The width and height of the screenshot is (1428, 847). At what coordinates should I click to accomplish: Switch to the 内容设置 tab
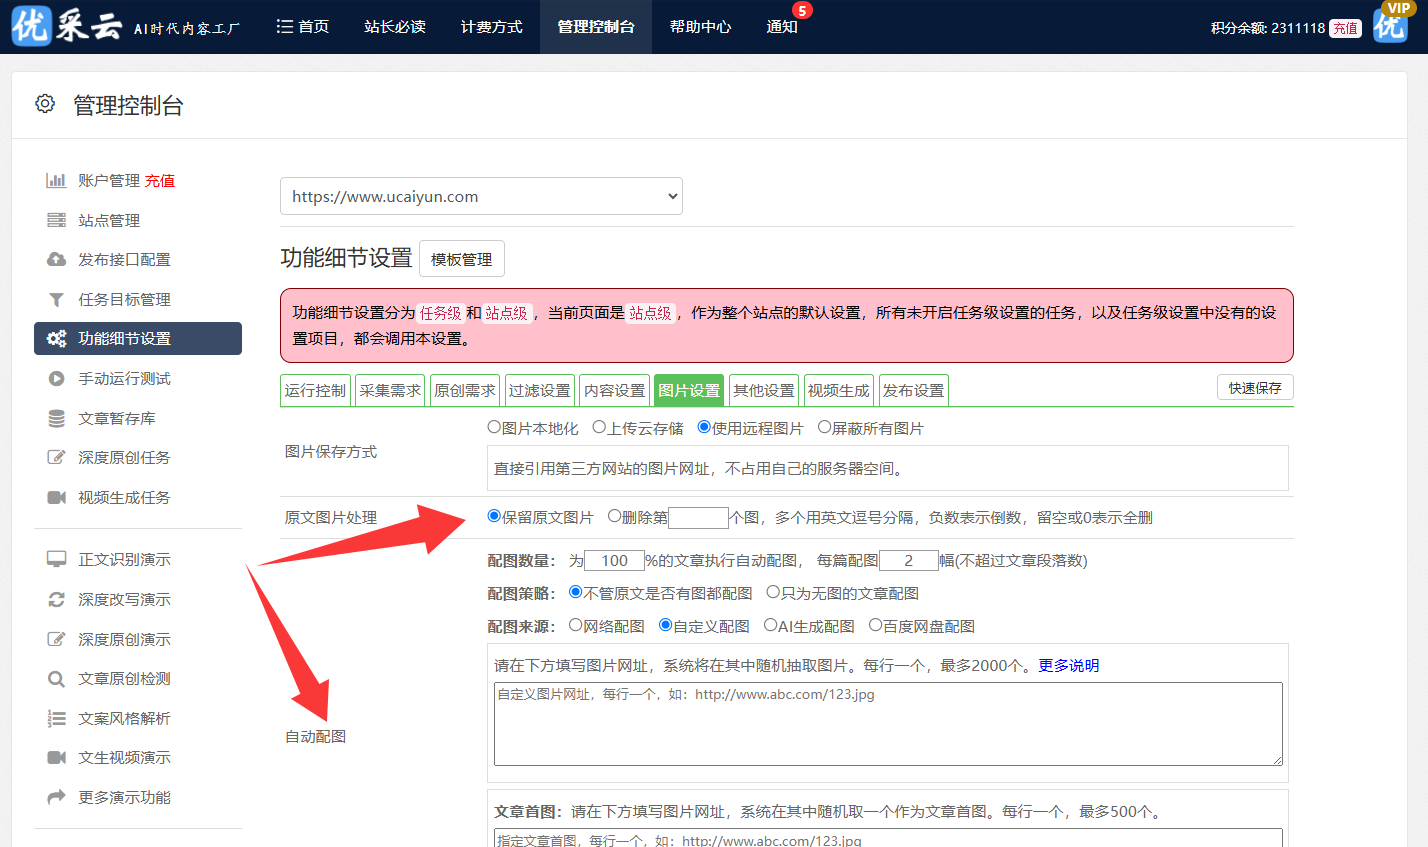point(614,391)
